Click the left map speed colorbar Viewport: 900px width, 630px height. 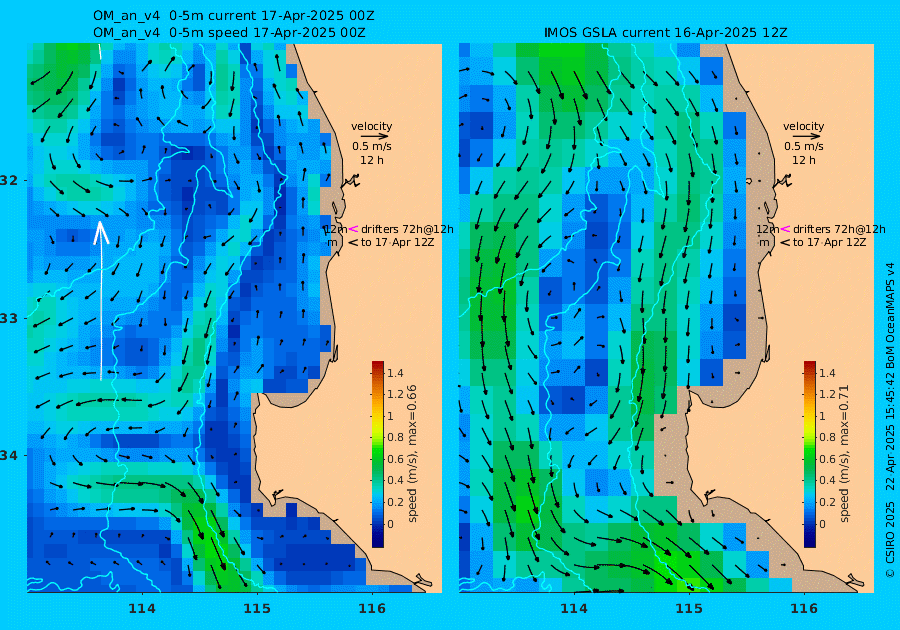(378, 454)
